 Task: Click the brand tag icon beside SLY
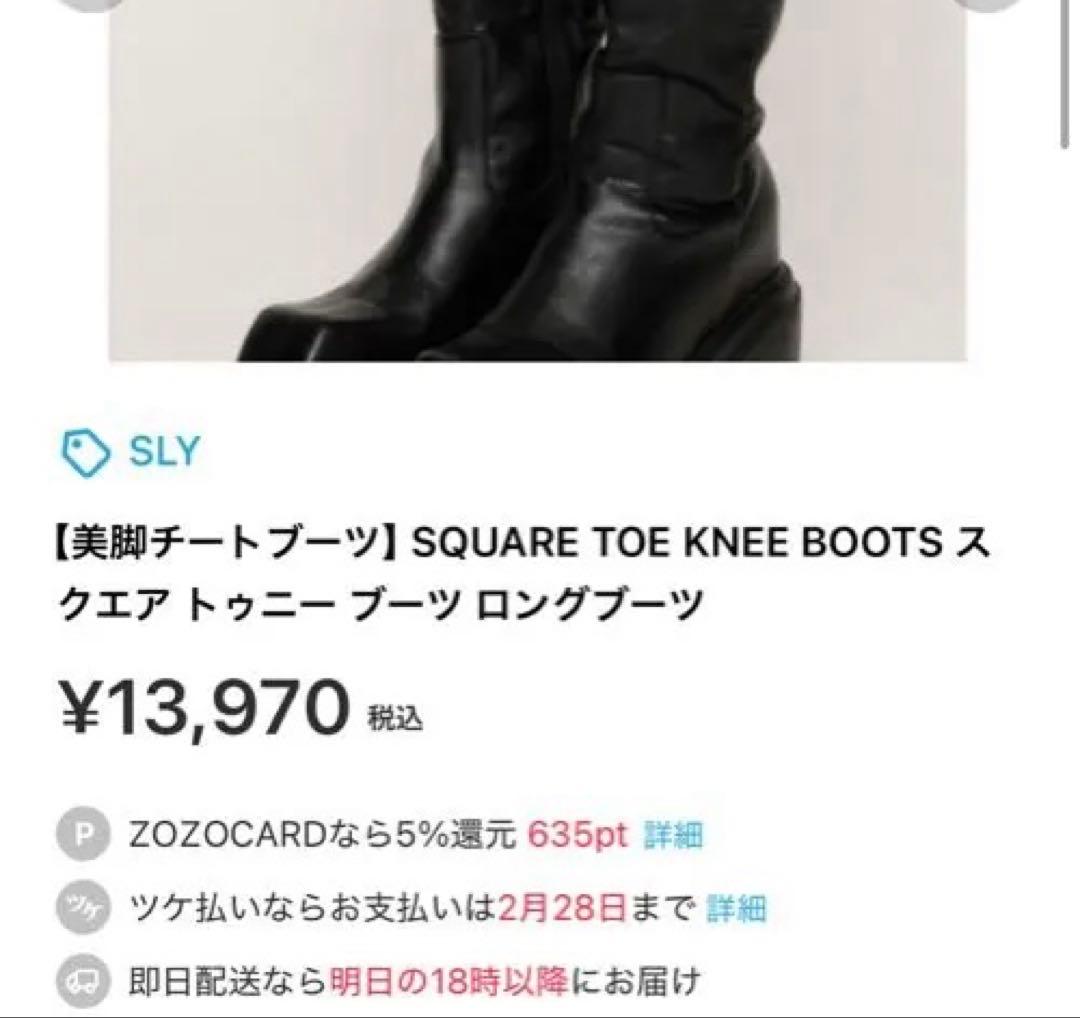pyautogui.click(x=85, y=453)
